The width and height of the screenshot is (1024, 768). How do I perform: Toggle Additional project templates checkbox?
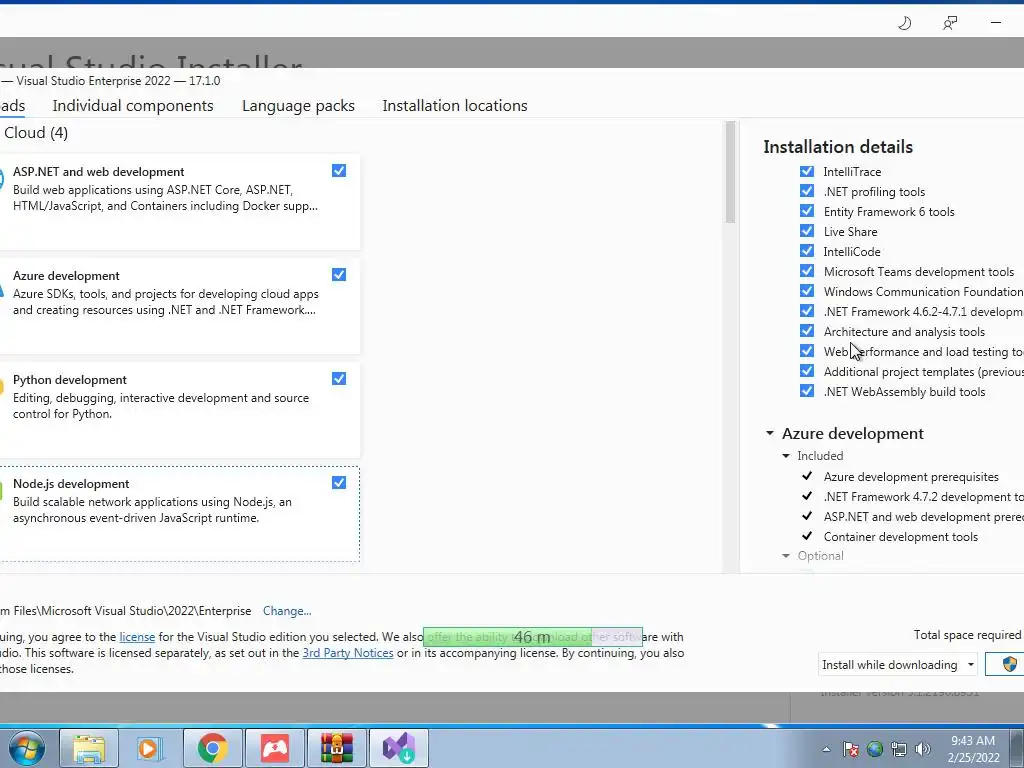(807, 371)
